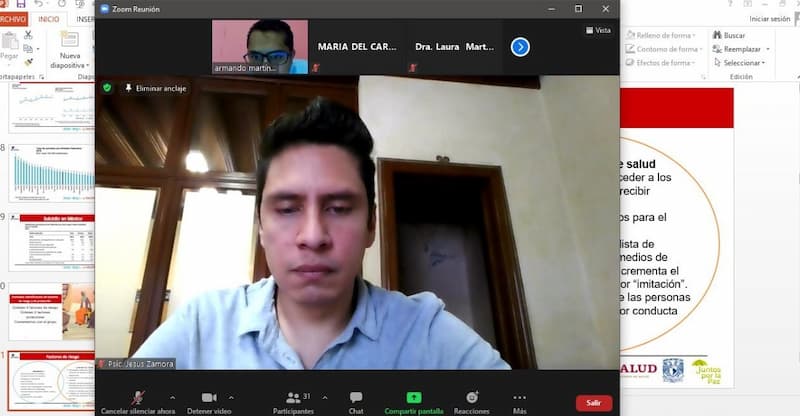Select slide 10 thumbnail with illustration
The height and width of the screenshot is (416, 800).
(52, 311)
